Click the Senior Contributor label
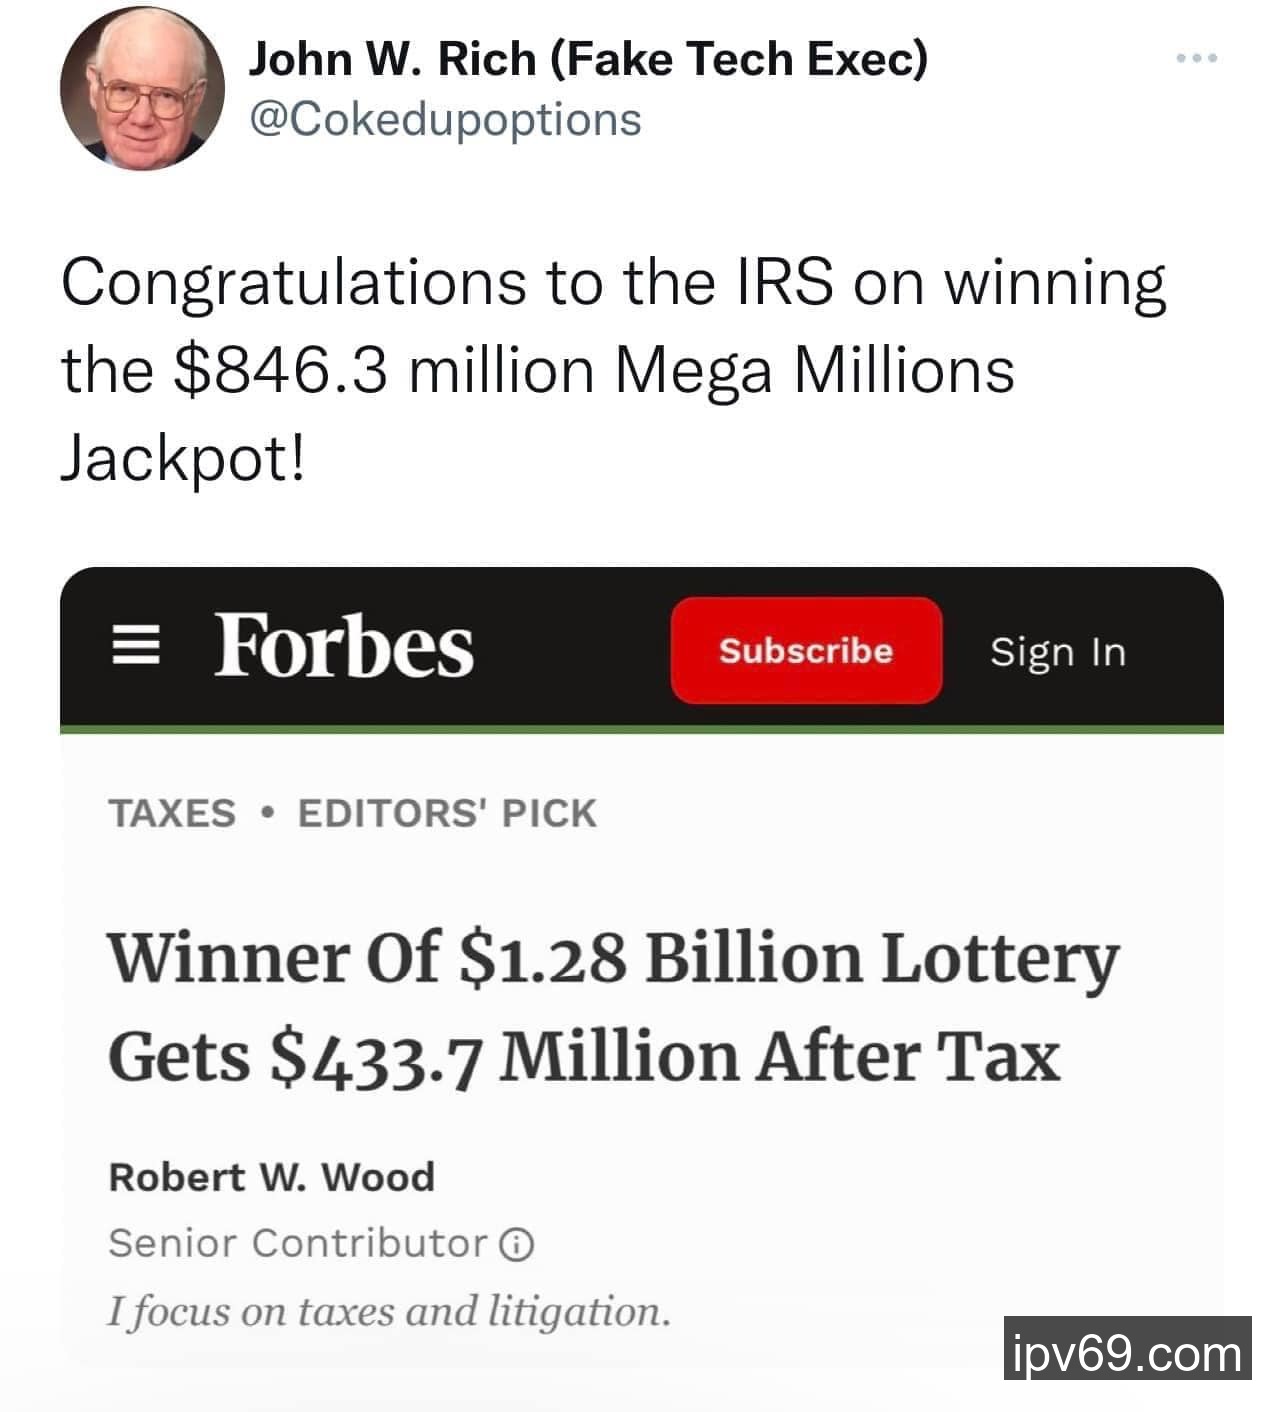1284x1412 pixels. [x=298, y=1243]
